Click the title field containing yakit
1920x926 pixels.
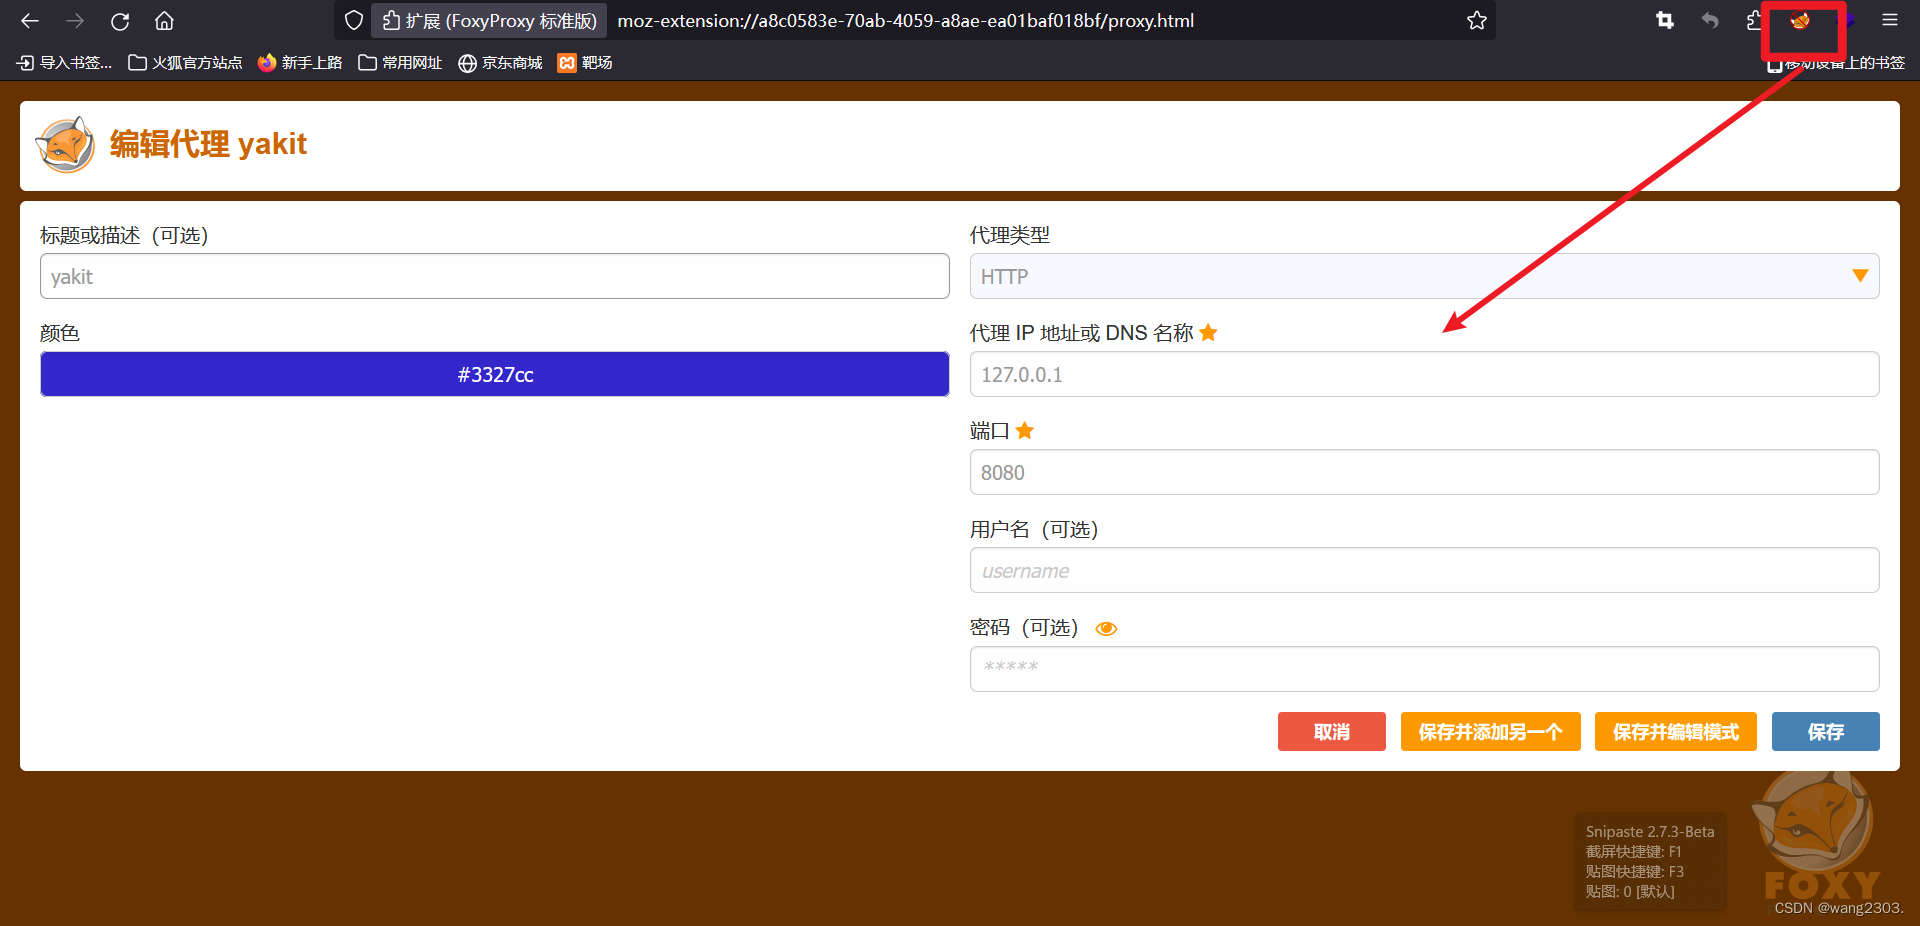(x=495, y=276)
